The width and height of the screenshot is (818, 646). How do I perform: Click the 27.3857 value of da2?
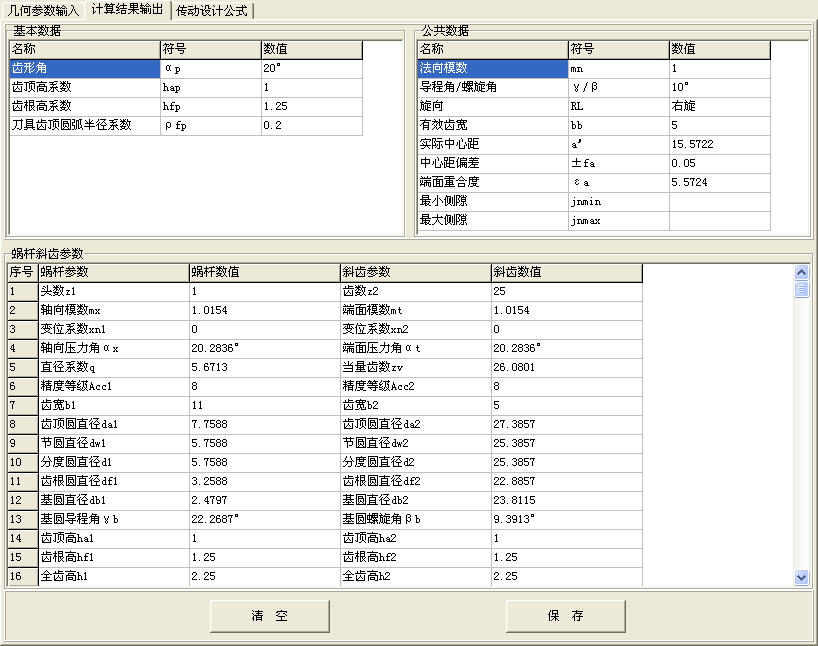click(x=567, y=424)
